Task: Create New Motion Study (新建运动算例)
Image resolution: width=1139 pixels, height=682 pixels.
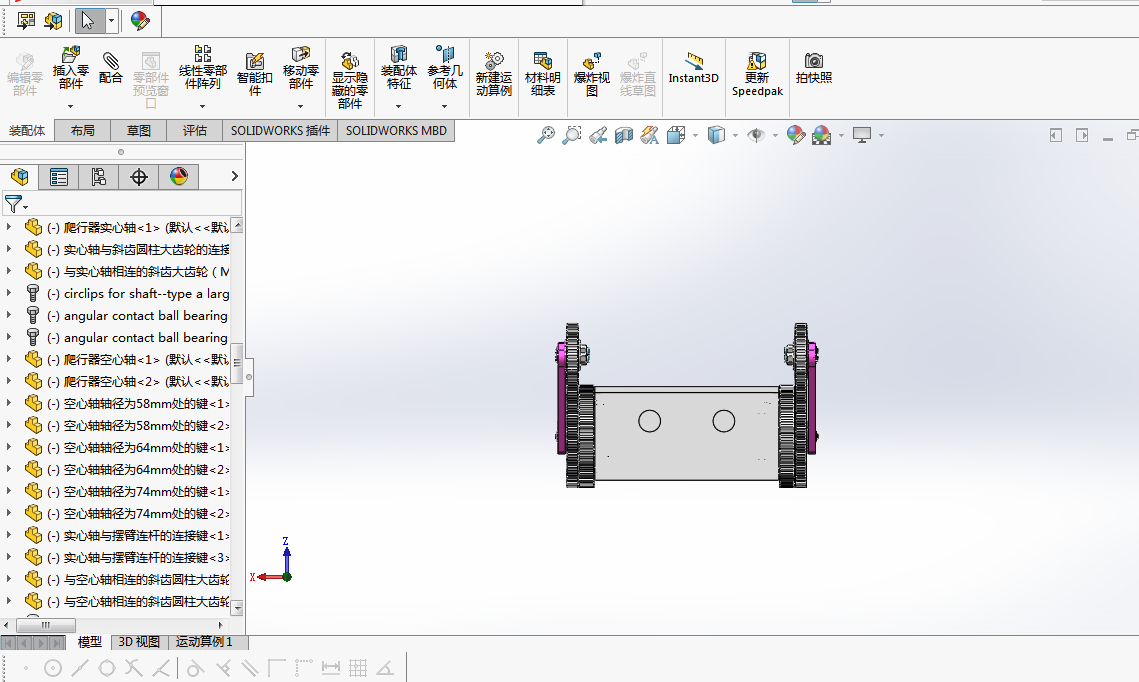Action: pos(494,75)
